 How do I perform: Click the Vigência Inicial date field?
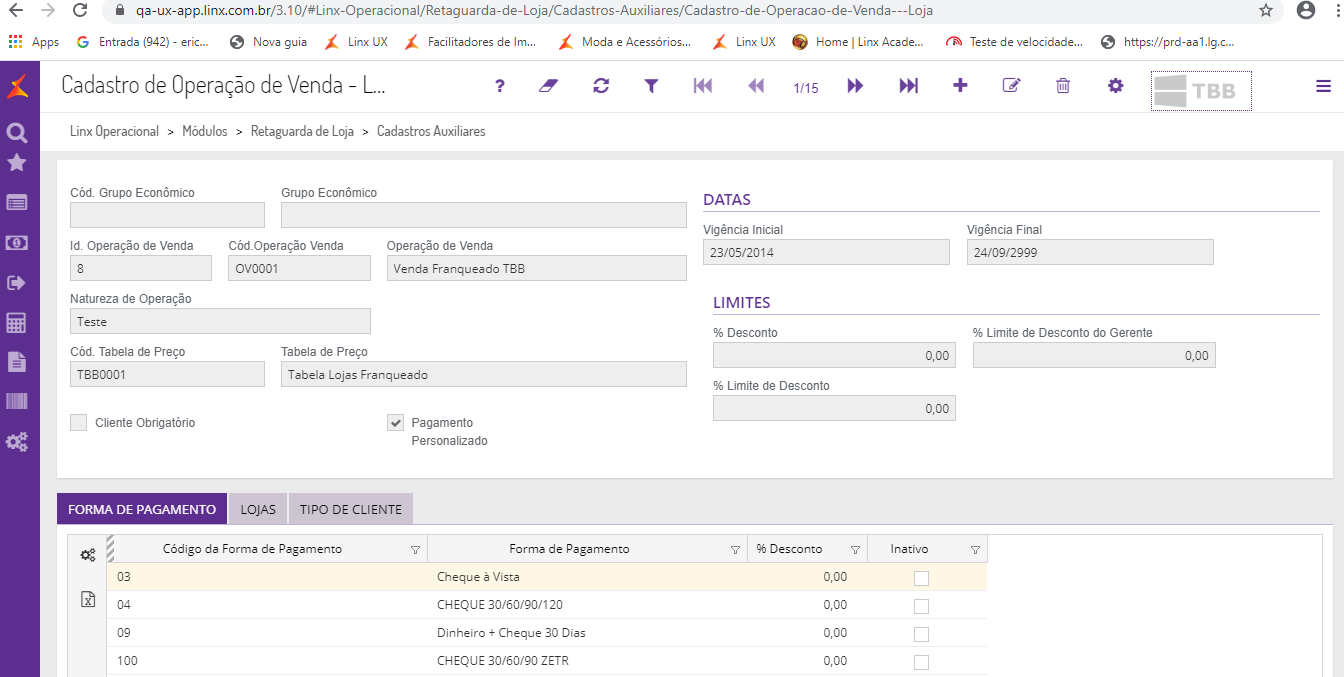(826, 252)
